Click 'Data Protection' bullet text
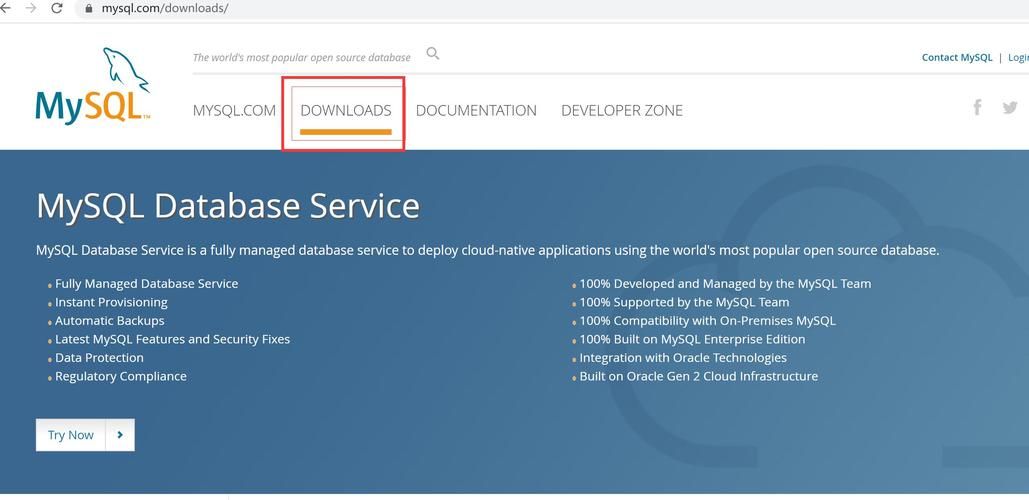 pos(99,358)
